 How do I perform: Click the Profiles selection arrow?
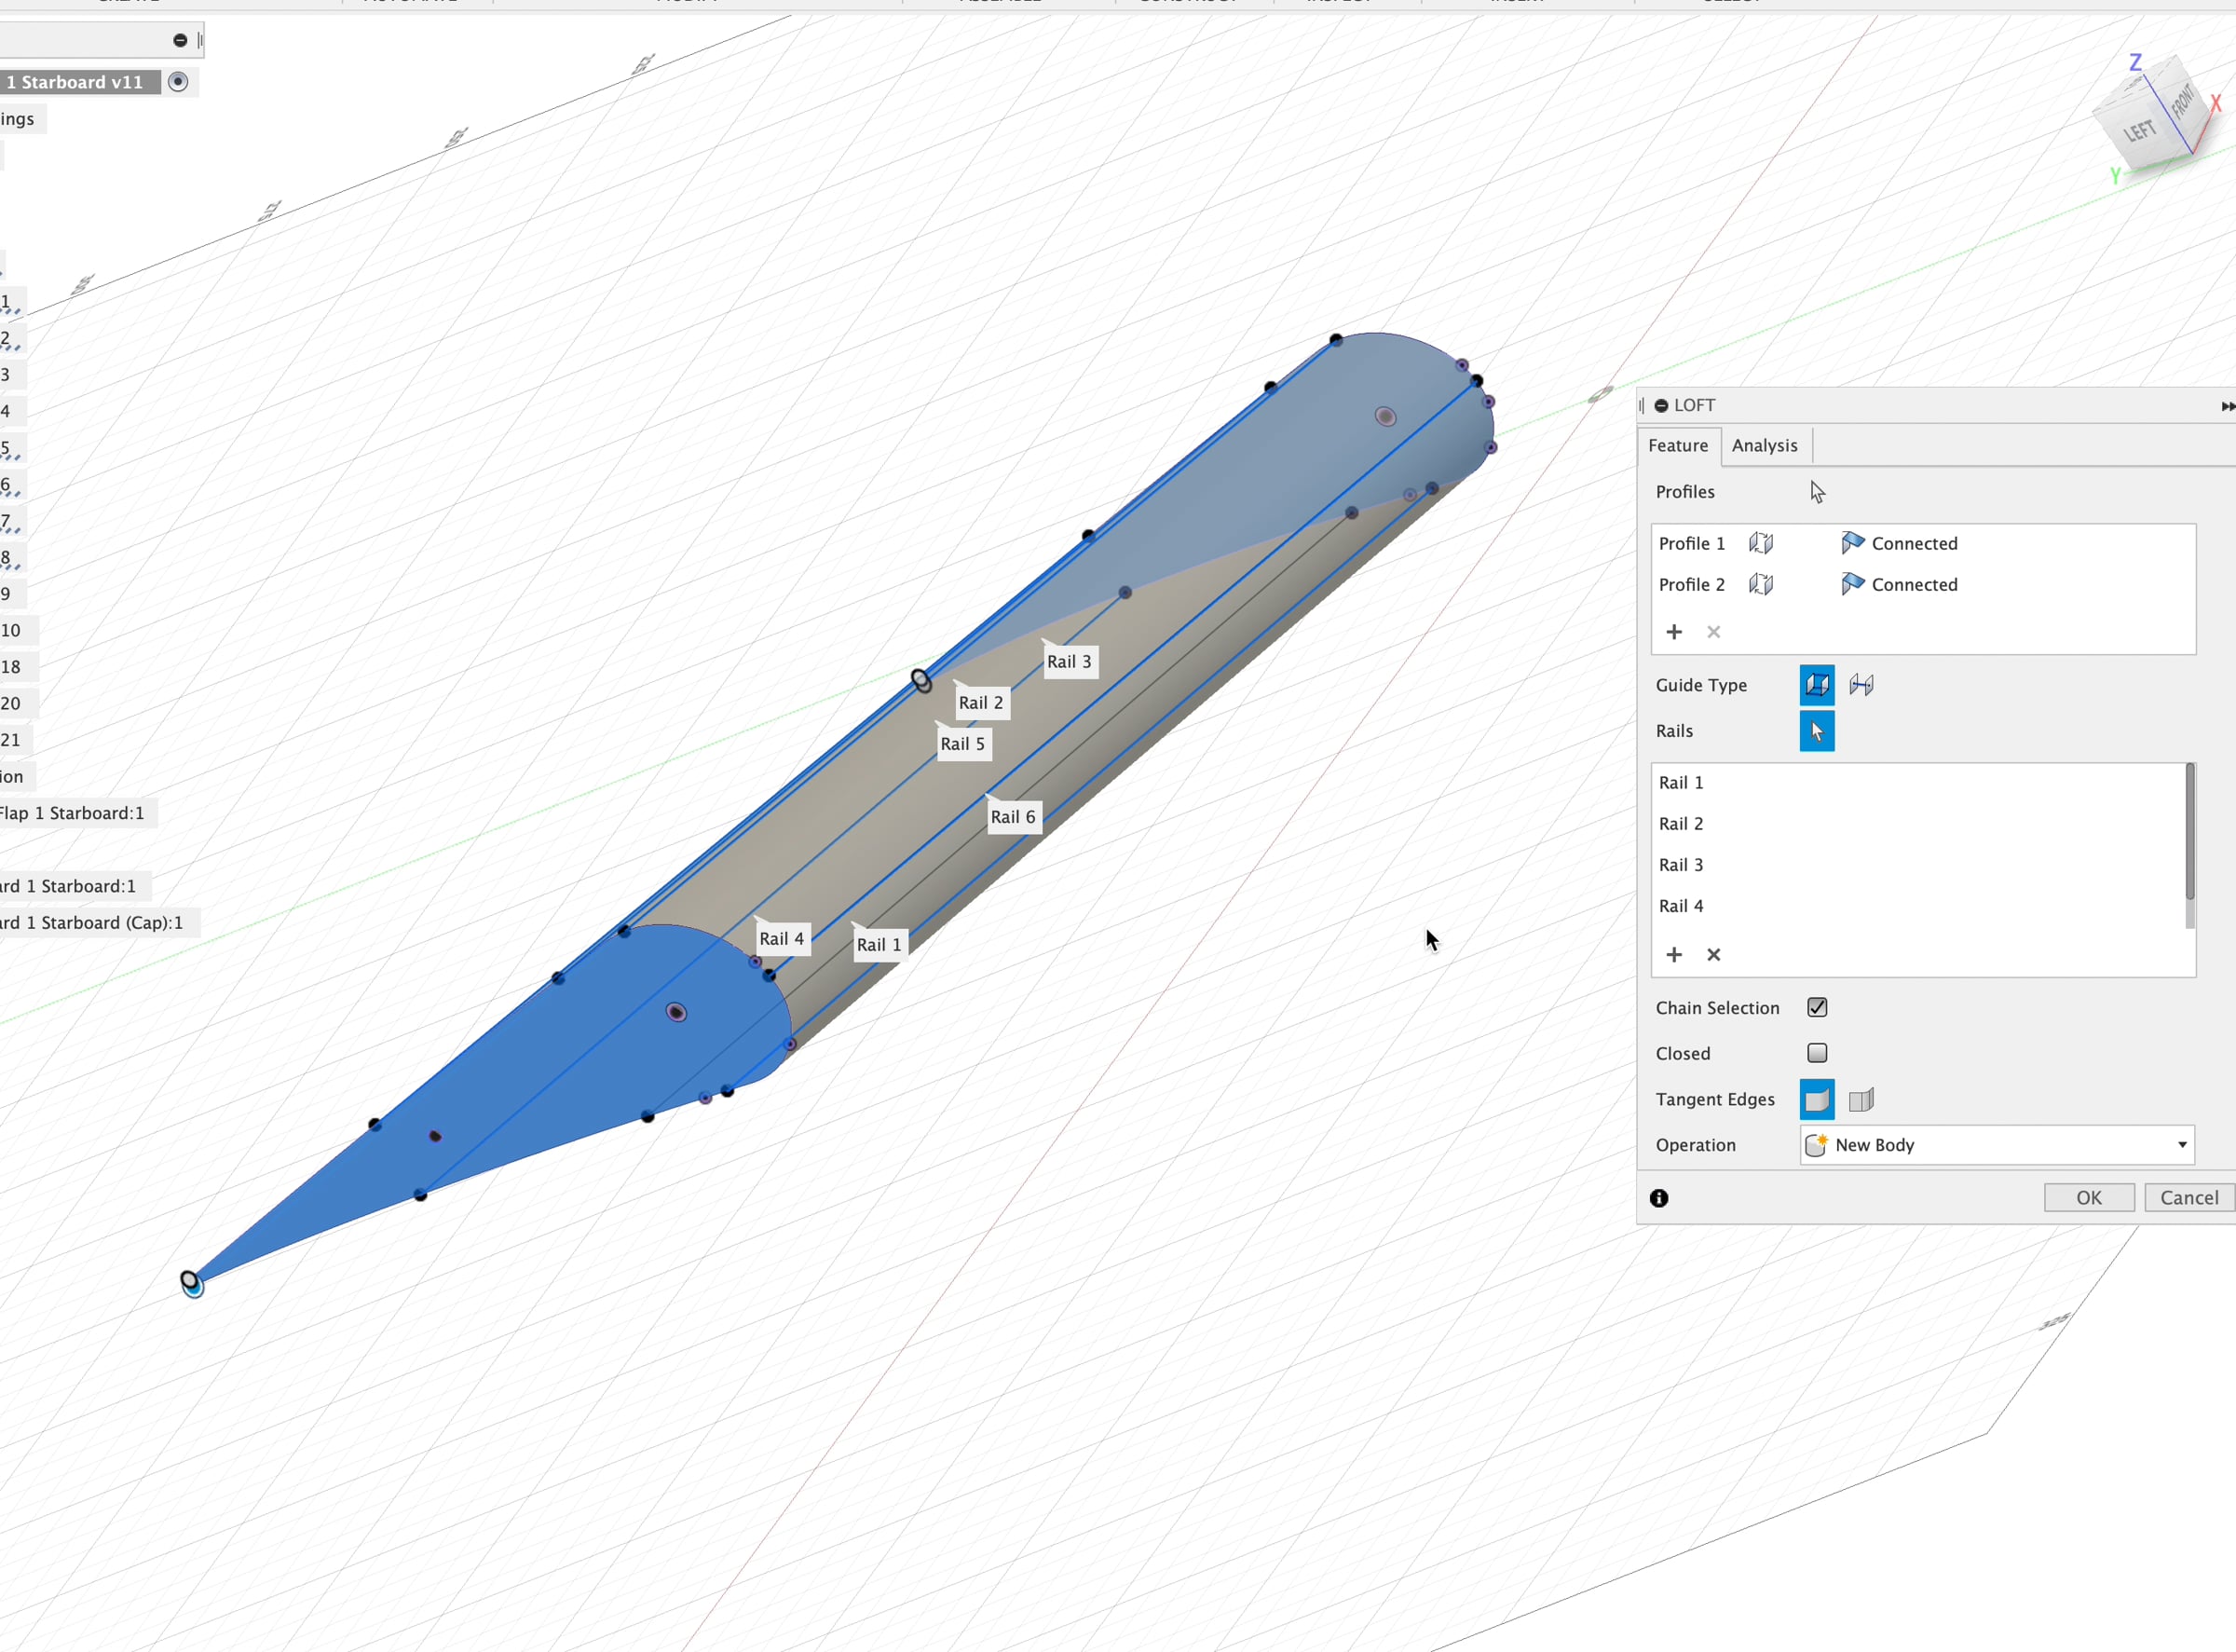1817,492
